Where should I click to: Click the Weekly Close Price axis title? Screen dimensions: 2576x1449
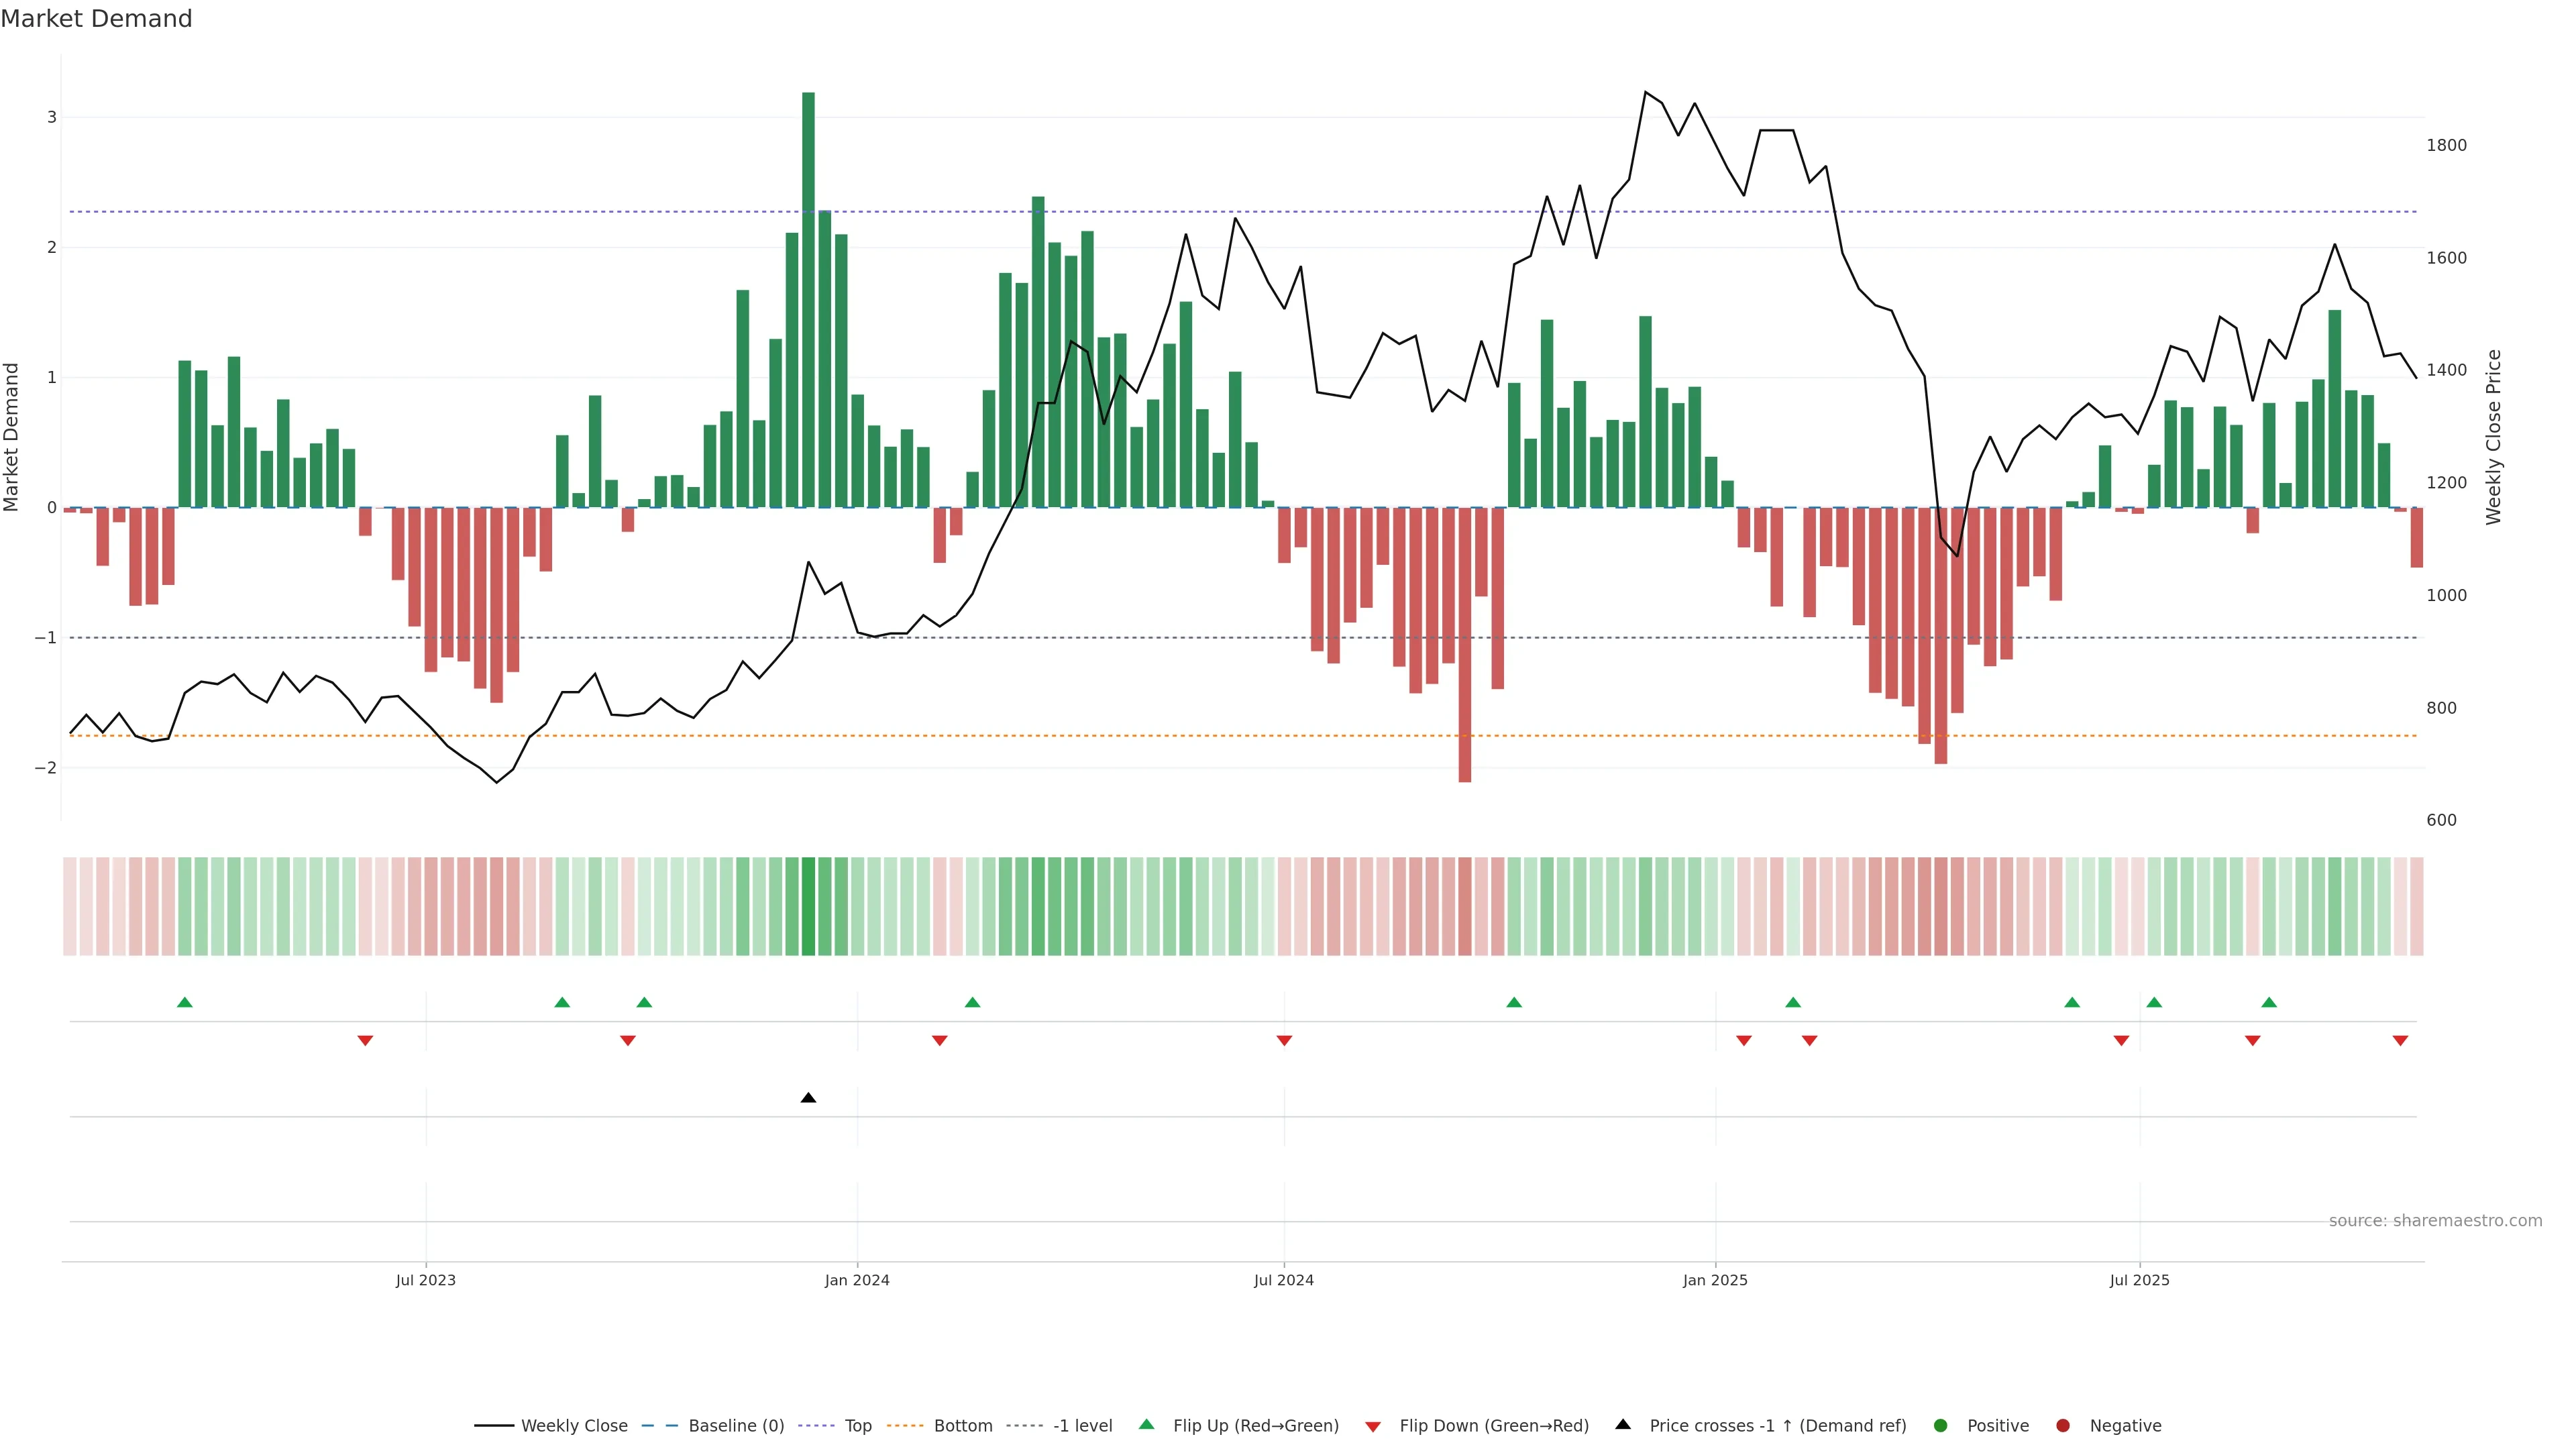point(2493,437)
